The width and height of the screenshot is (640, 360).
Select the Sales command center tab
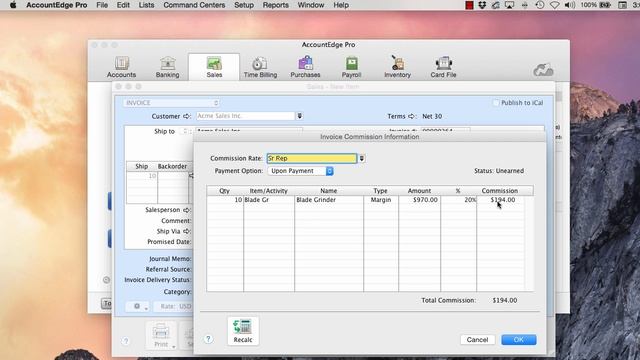click(x=214, y=67)
